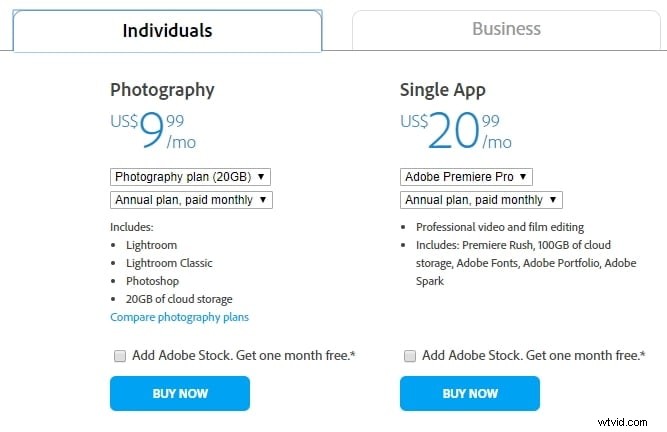Tick Adobe Stock checkbox under Photography
Image resolution: width=667 pixels, height=432 pixels.
pyautogui.click(x=120, y=356)
